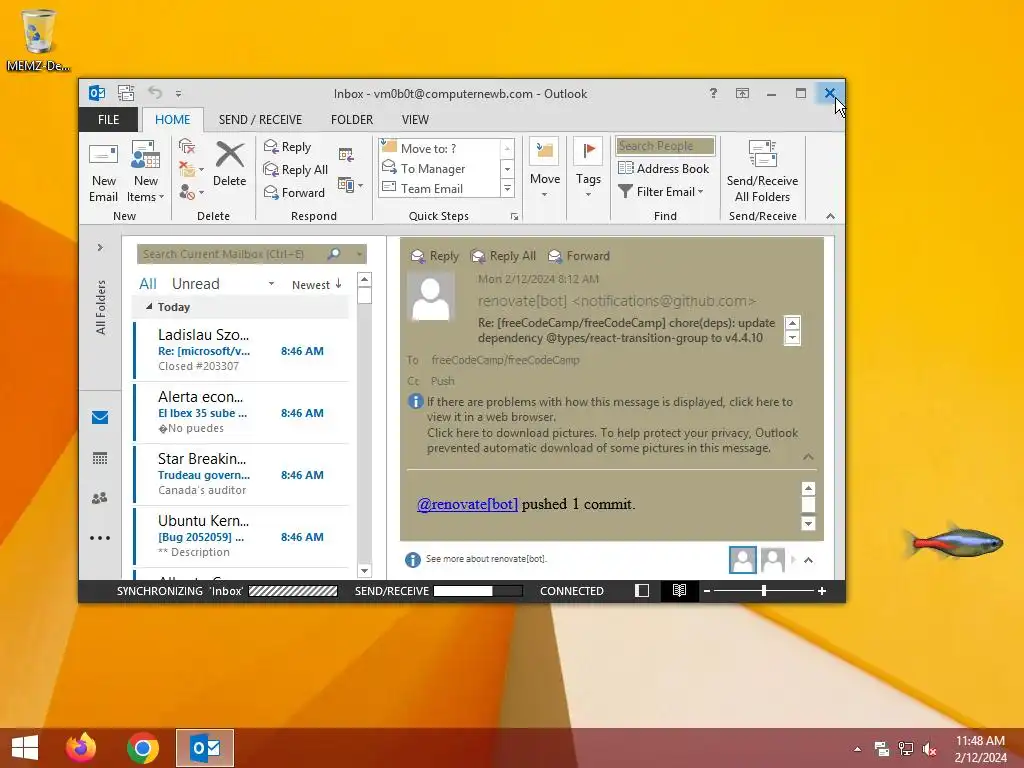Viewport: 1024px width, 768px height.
Task: Switch to the HOME tab
Action: [x=172, y=120]
